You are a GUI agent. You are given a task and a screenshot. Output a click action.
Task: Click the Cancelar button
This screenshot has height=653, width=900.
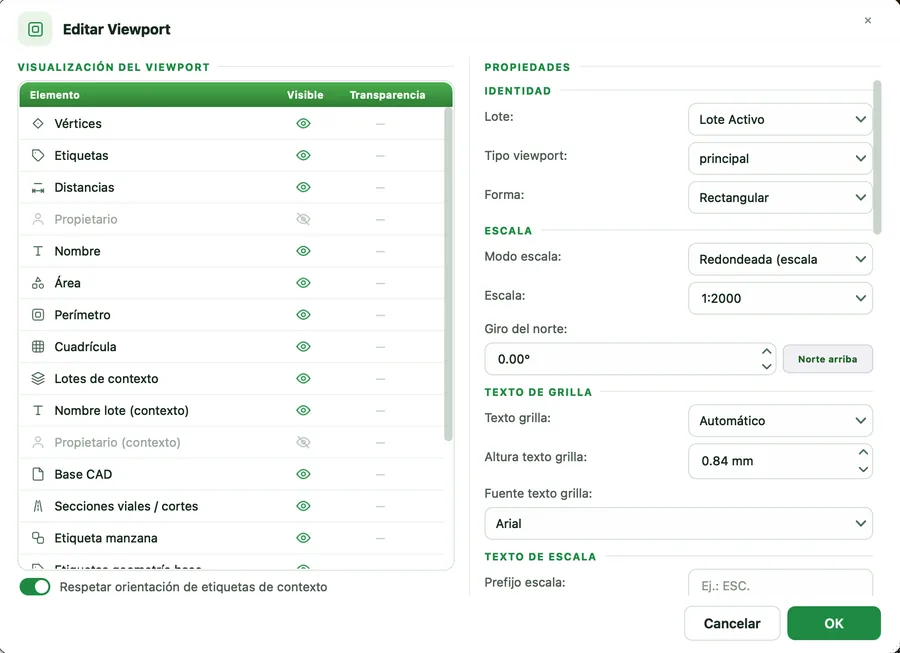pos(732,623)
